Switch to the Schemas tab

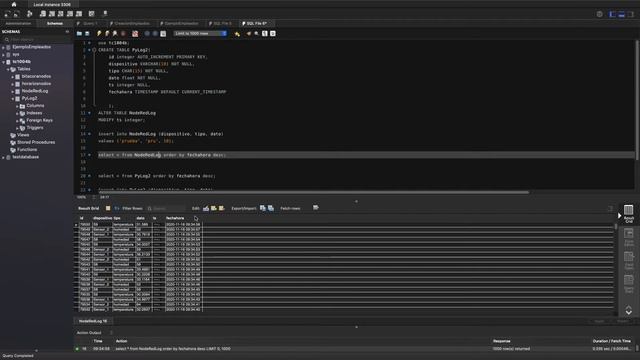click(55, 24)
